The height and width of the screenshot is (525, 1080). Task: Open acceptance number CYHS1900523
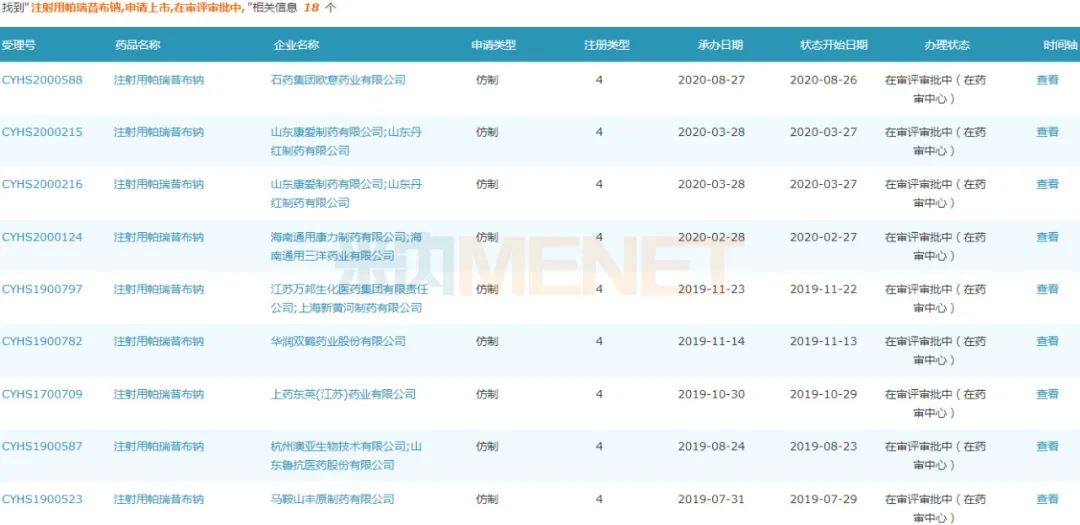(x=42, y=500)
